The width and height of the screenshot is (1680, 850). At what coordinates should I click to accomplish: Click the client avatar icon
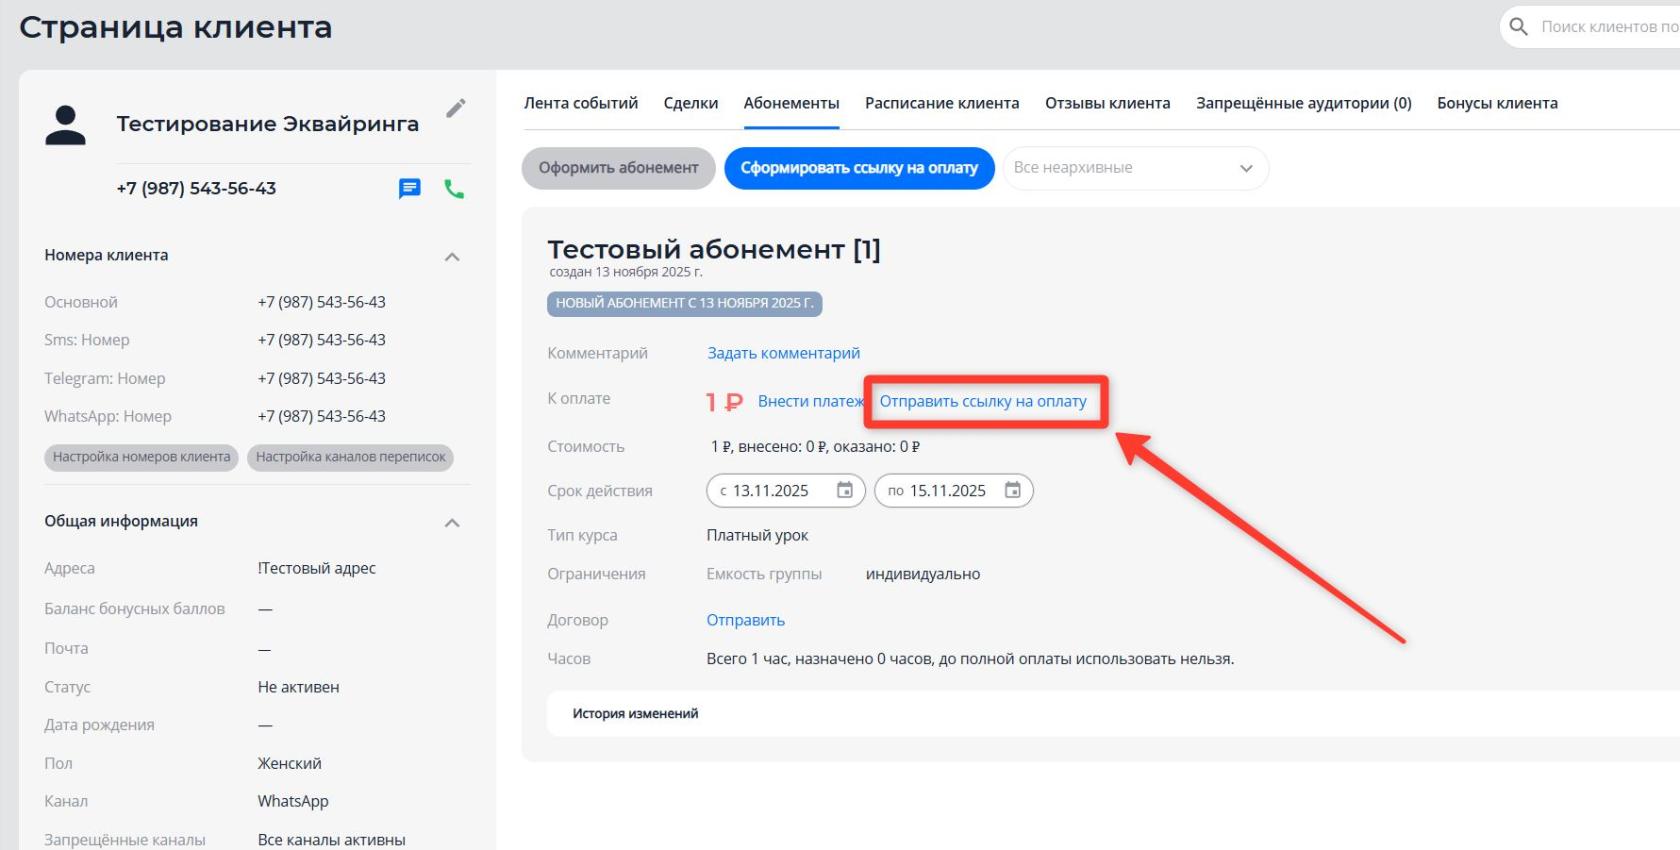point(66,125)
